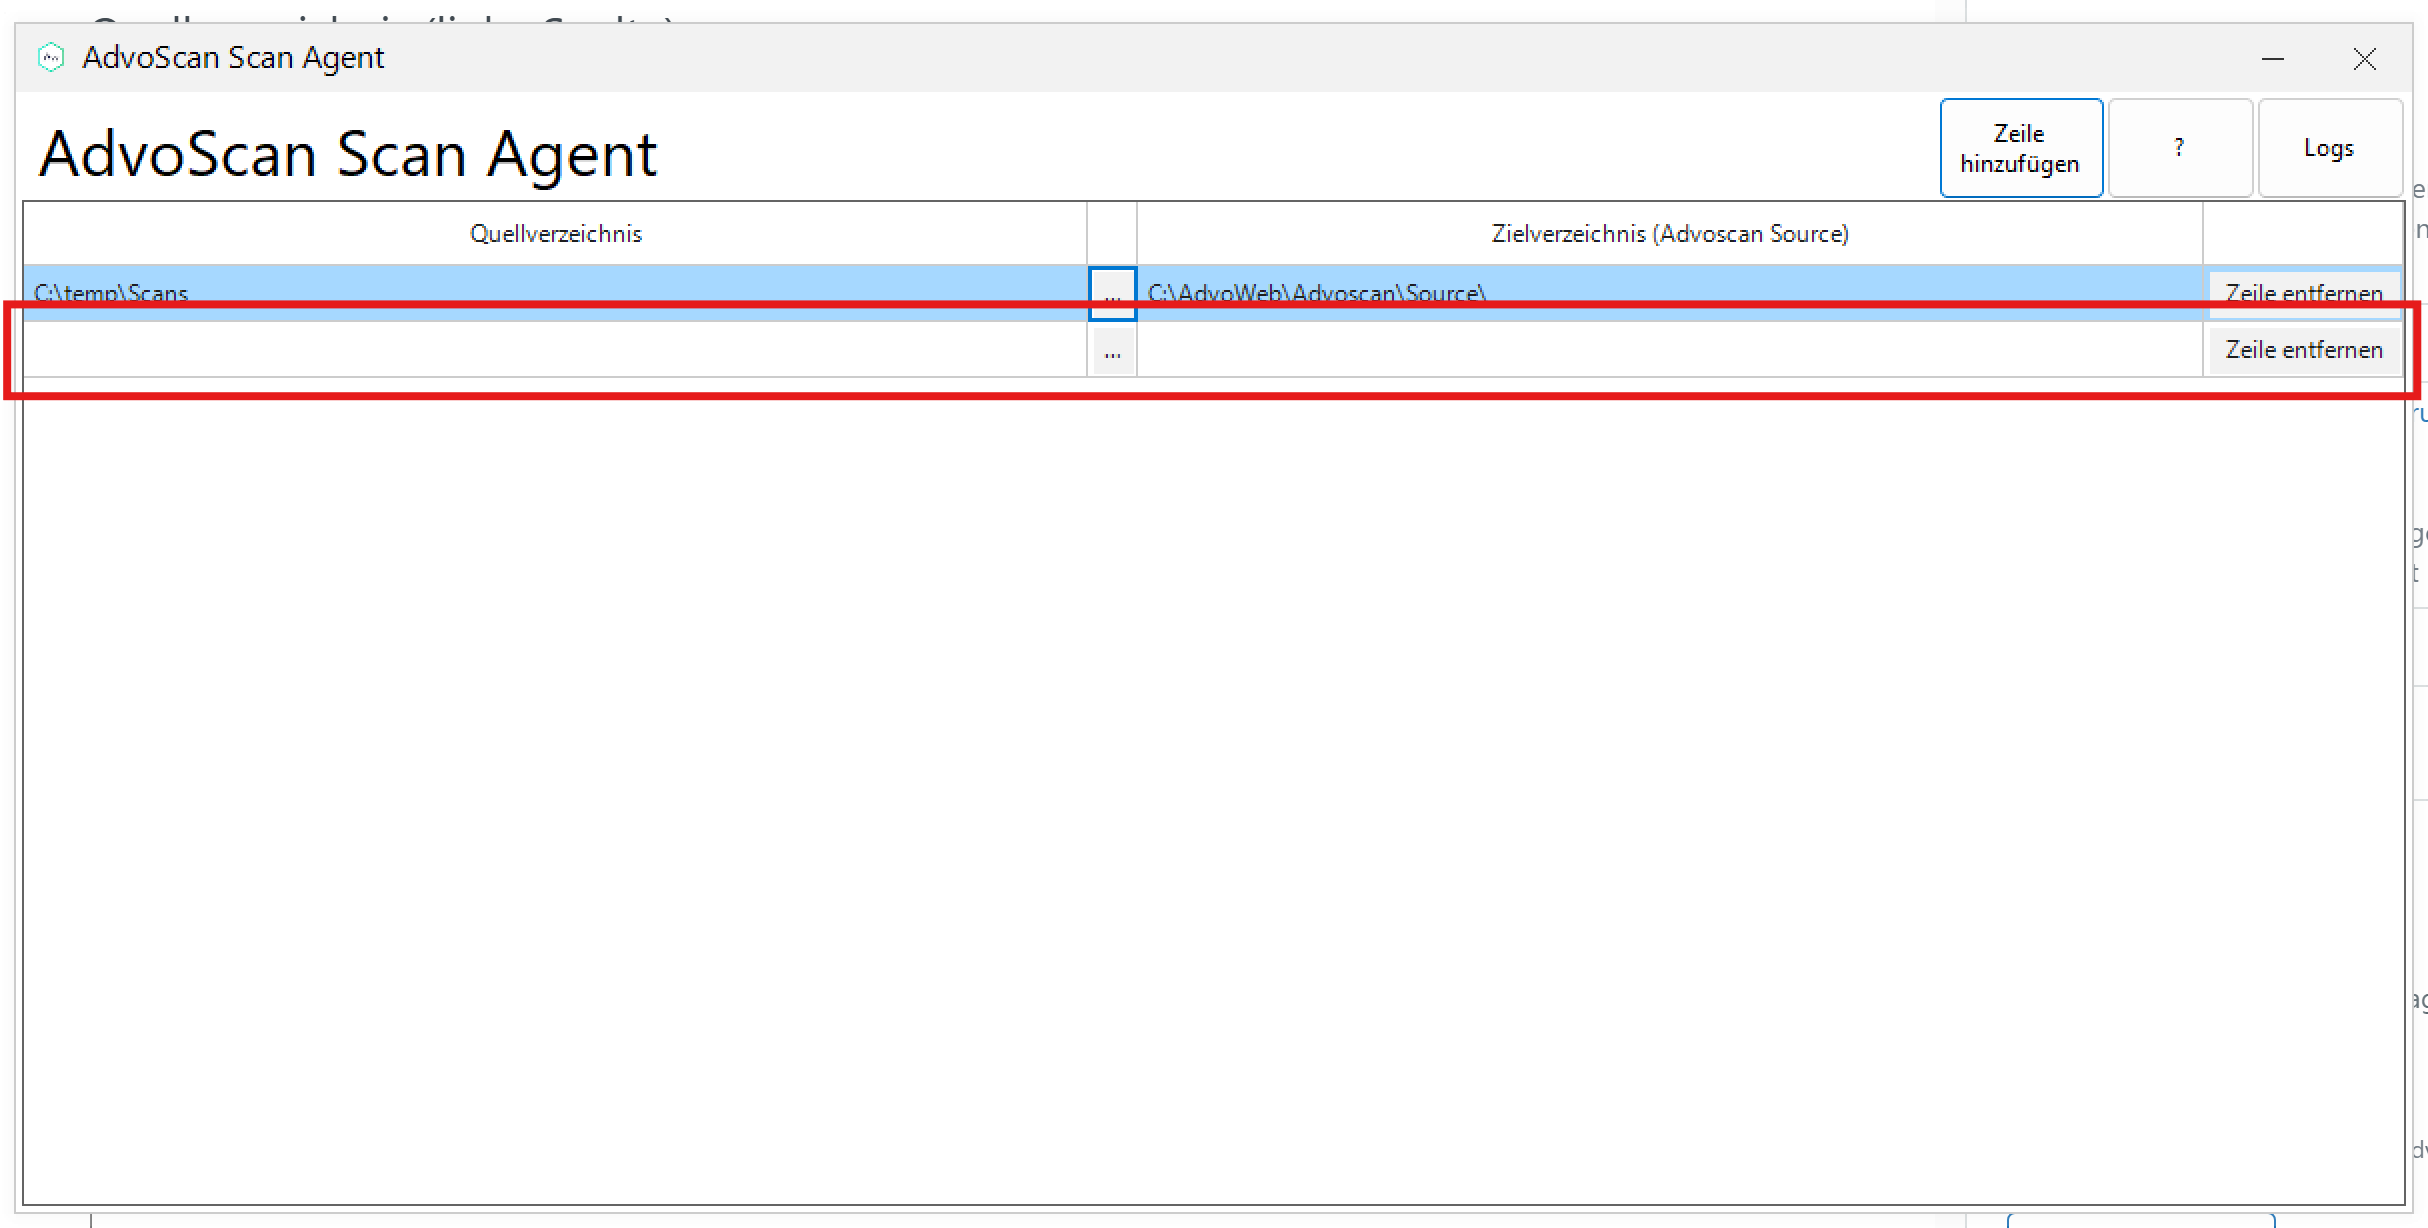Remove the empty second row
Screen dimensions: 2428x1228
pyautogui.click(x=2304, y=350)
